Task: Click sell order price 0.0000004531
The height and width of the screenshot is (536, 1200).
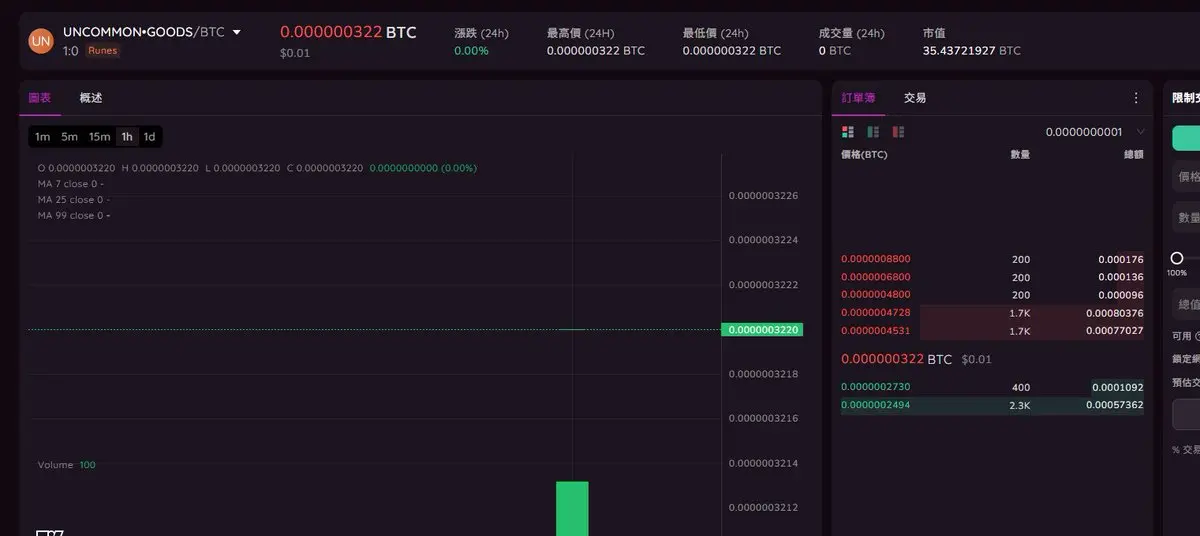Action: (875, 331)
